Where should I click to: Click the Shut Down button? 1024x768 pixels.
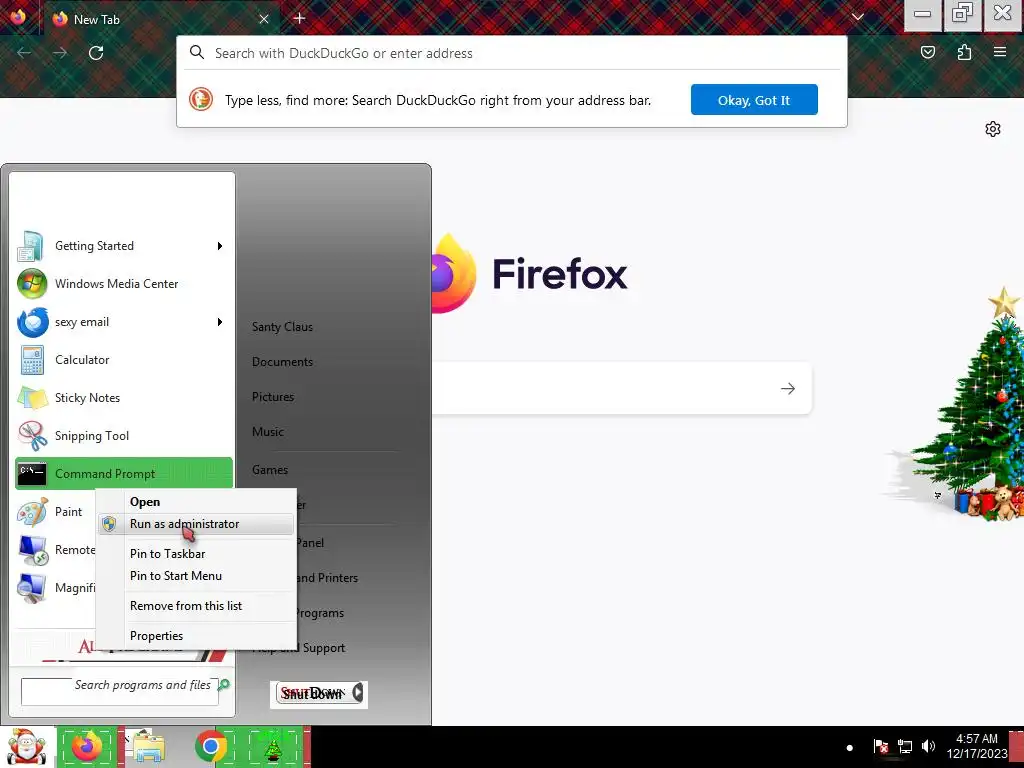313,693
